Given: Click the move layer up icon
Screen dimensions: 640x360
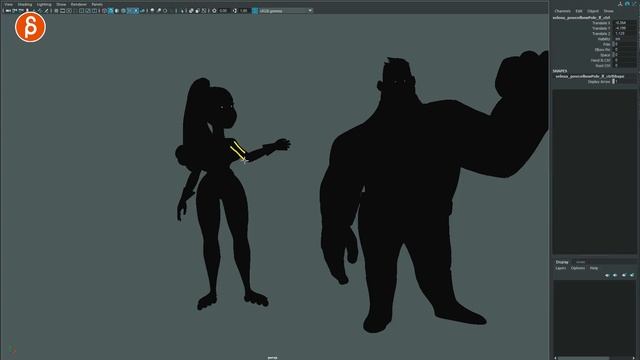Looking at the screenshot, I should tap(607, 275).
